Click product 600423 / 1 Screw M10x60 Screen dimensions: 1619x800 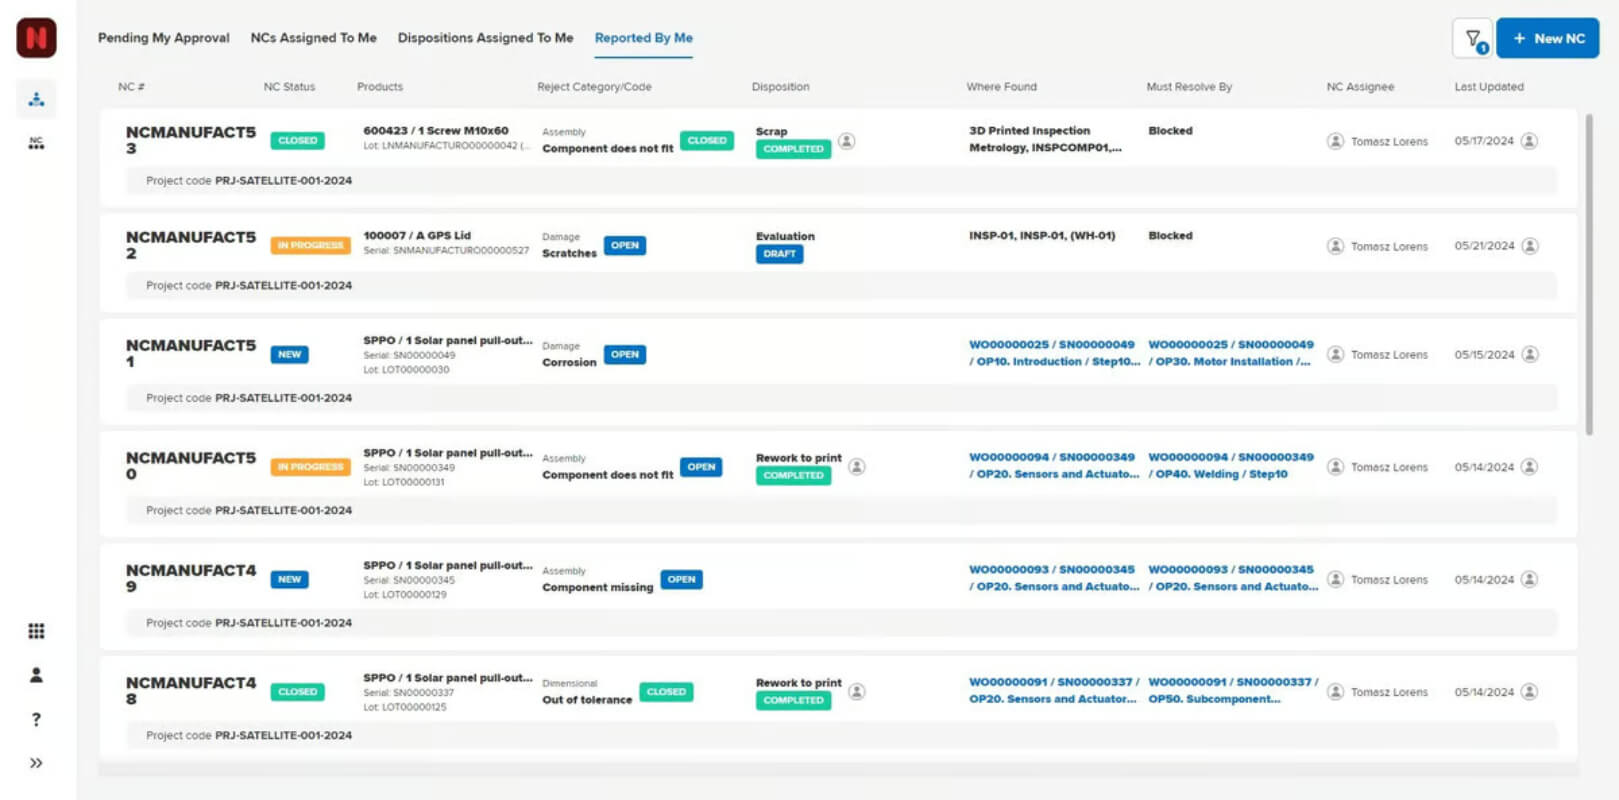tap(435, 131)
